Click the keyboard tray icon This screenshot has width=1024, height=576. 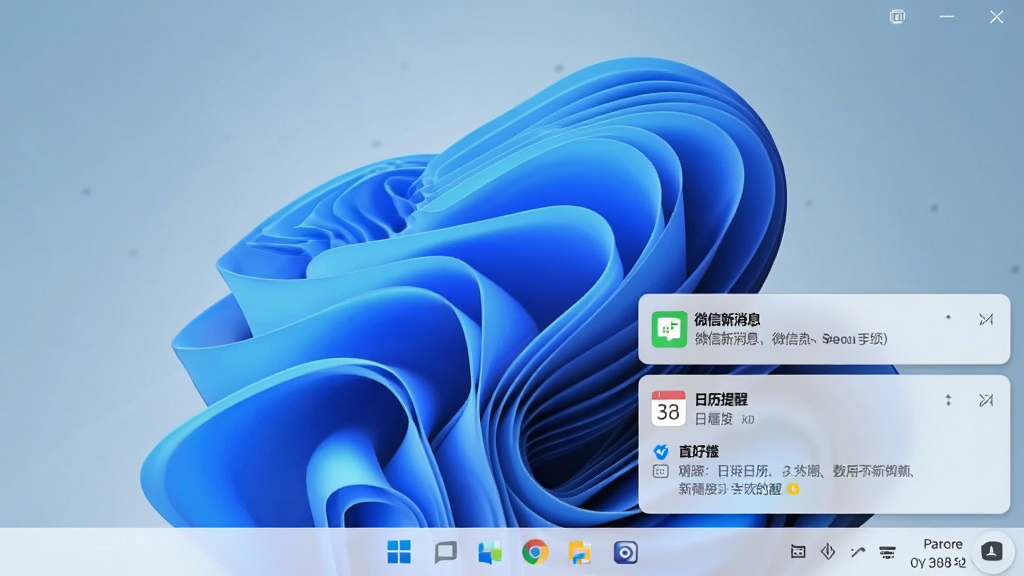(x=797, y=552)
